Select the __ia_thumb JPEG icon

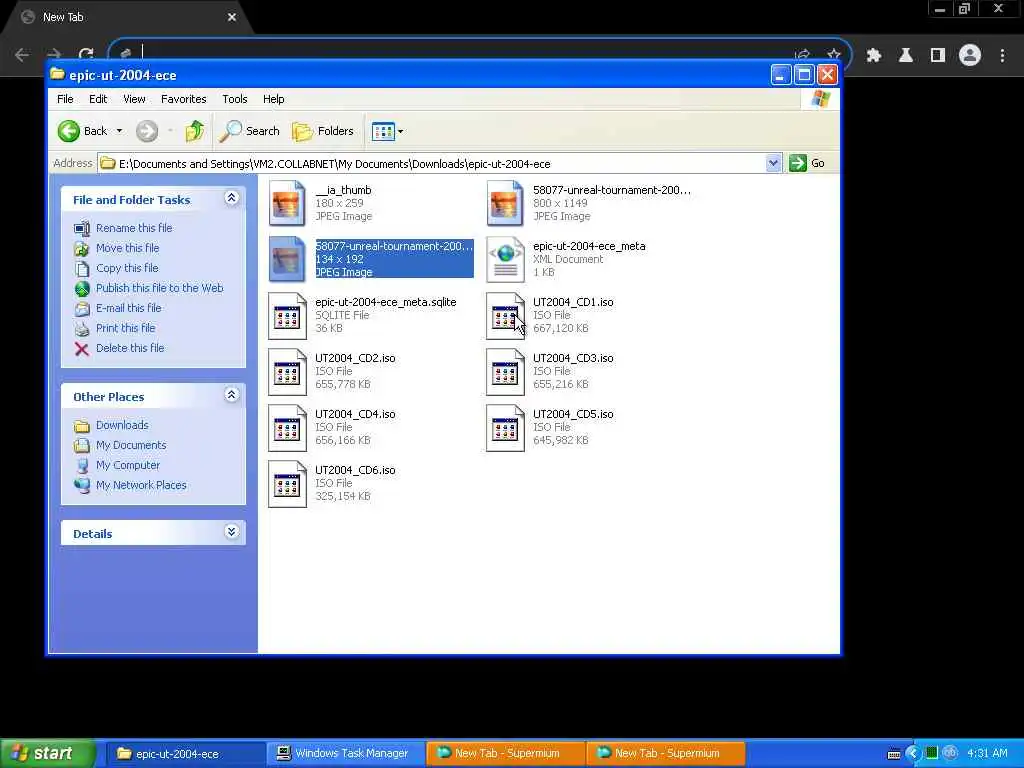click(287, 203)
